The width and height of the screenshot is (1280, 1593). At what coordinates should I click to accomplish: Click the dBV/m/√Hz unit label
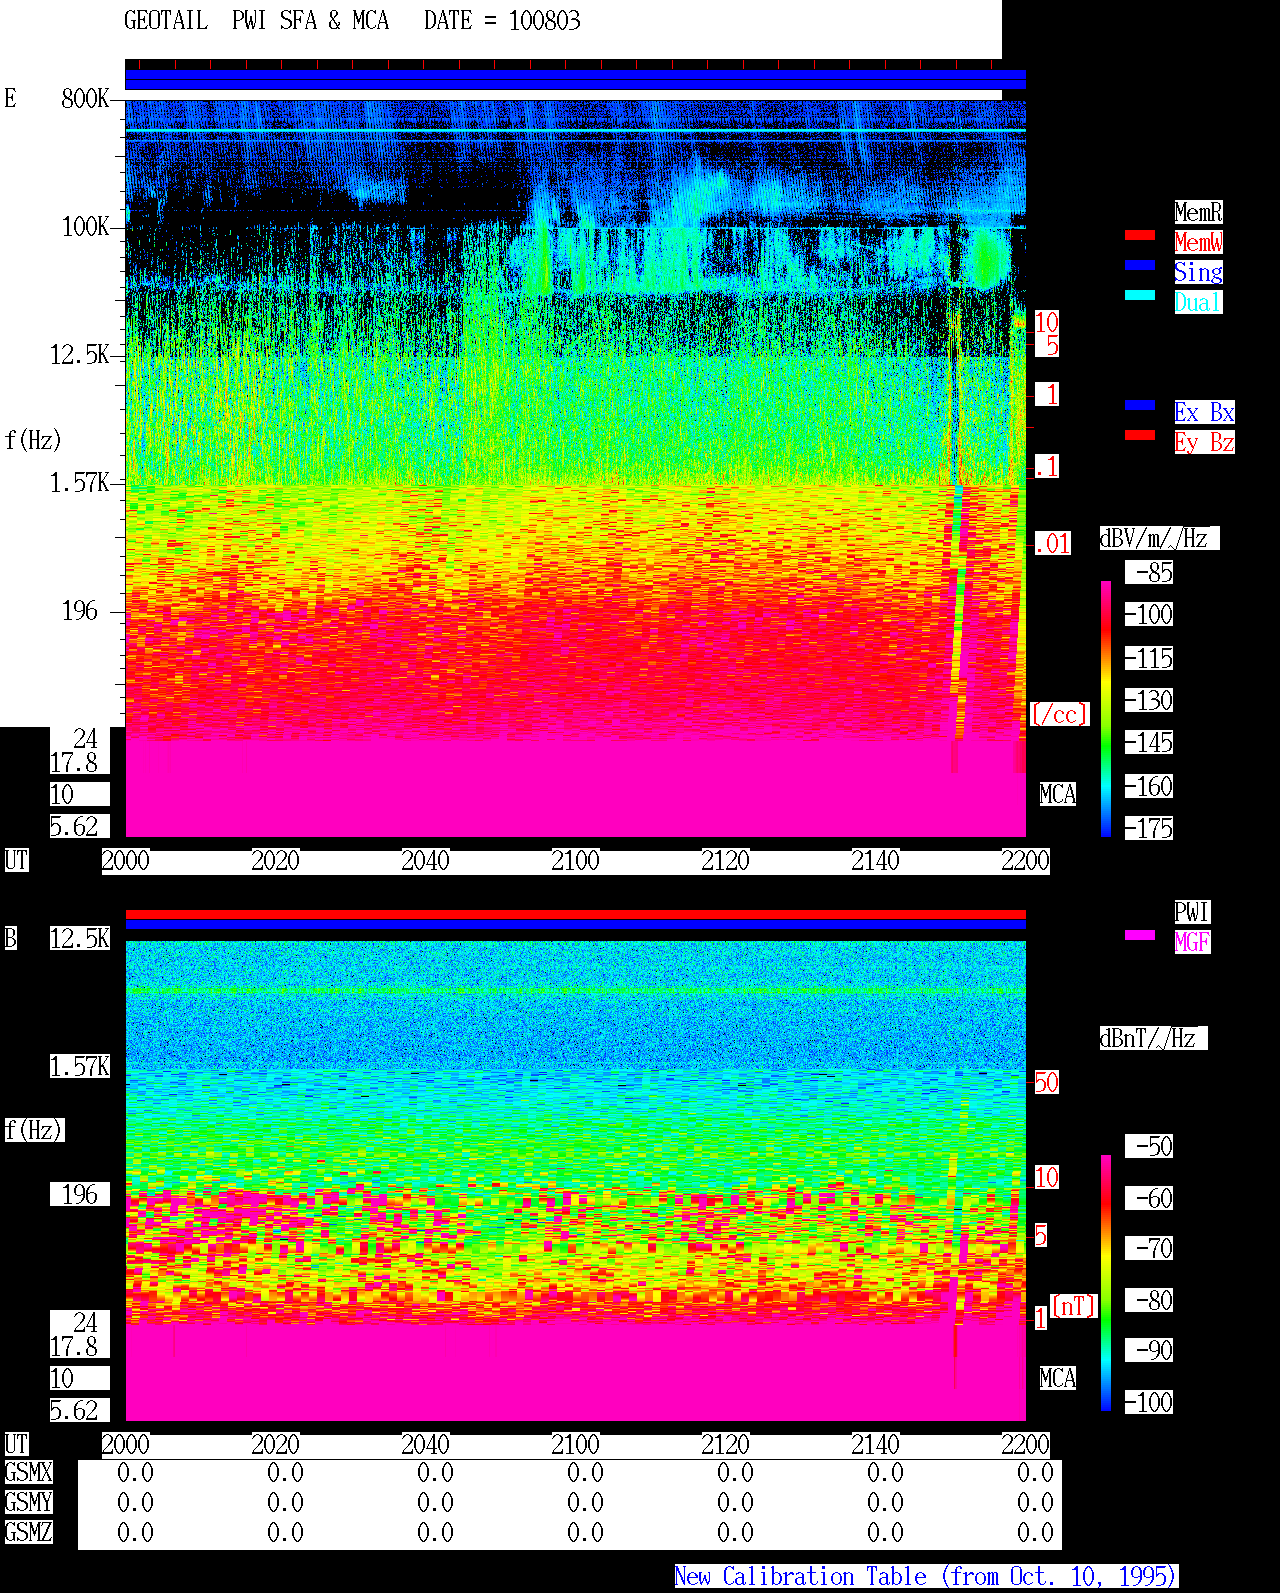(x=1159, y=538)
